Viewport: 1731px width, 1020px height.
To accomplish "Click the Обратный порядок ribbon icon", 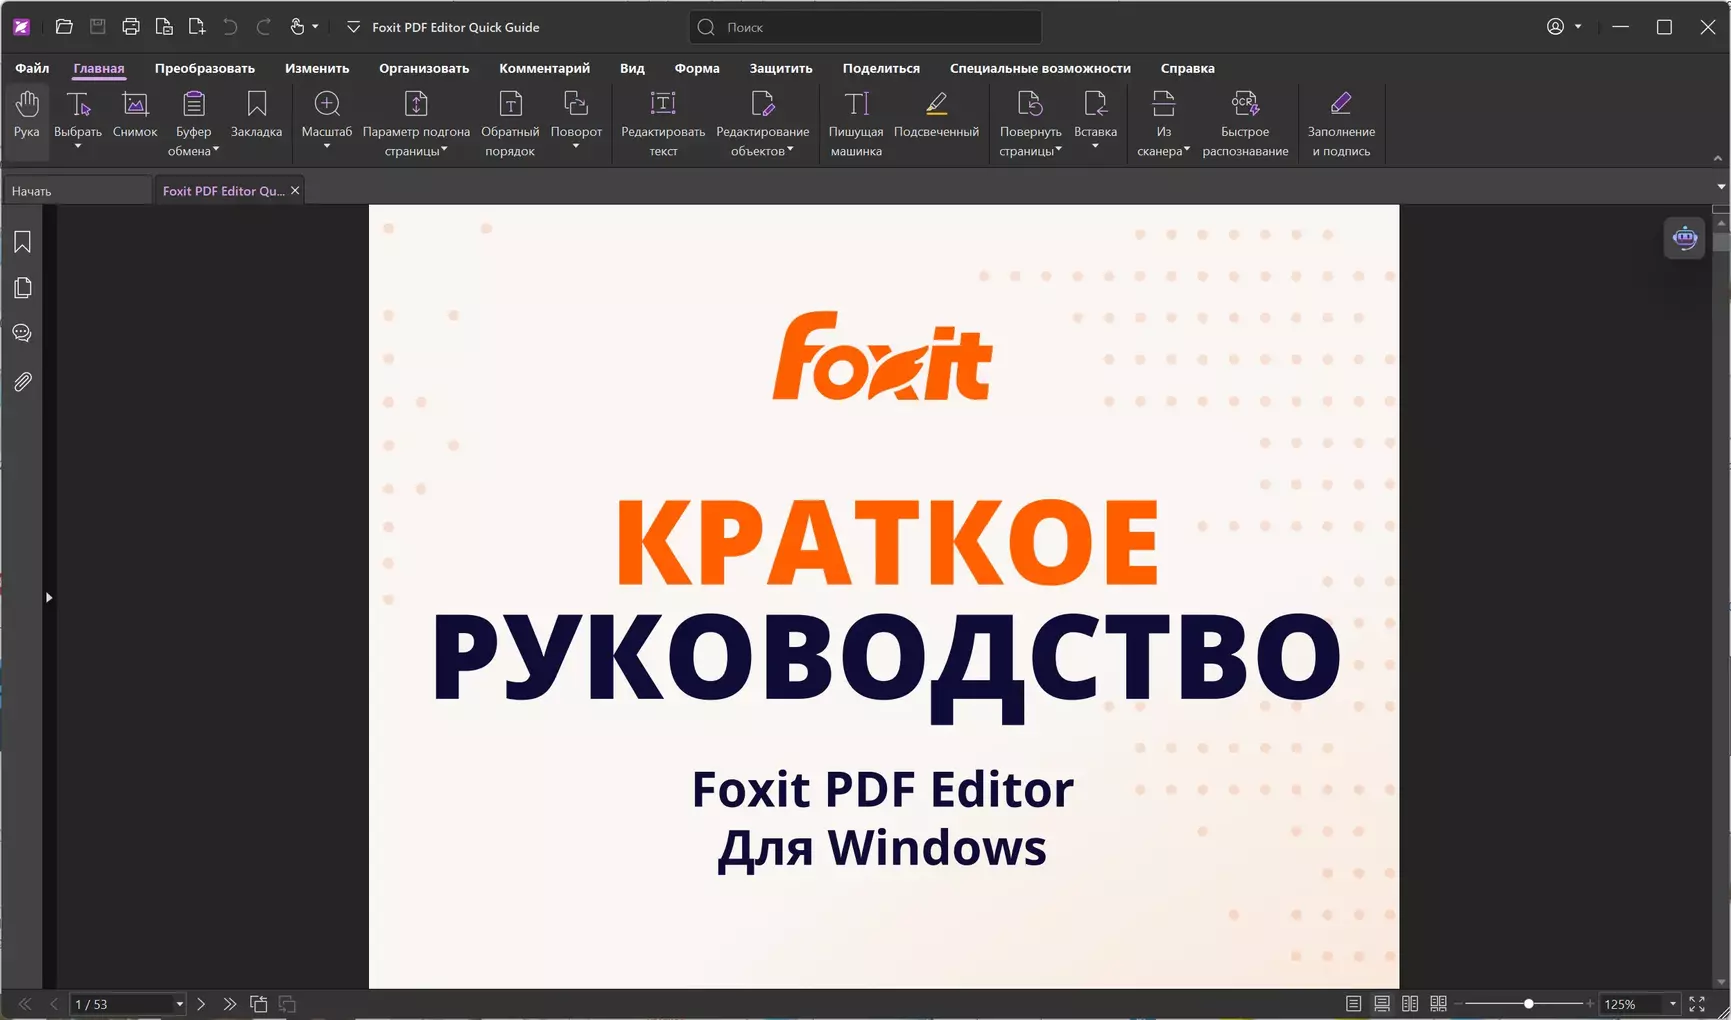I will [510, 103].
